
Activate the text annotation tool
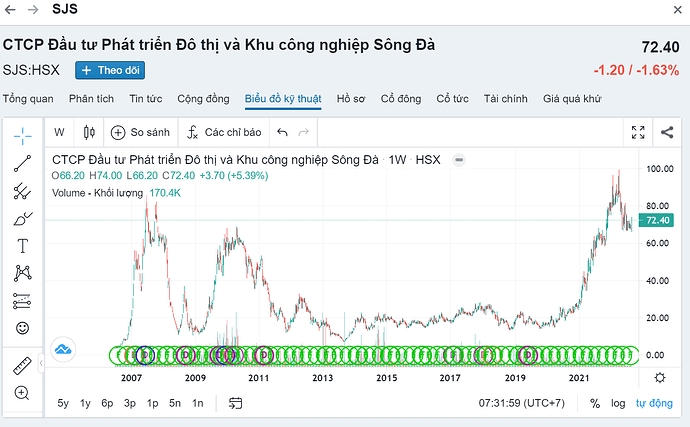tap(22, 246)
